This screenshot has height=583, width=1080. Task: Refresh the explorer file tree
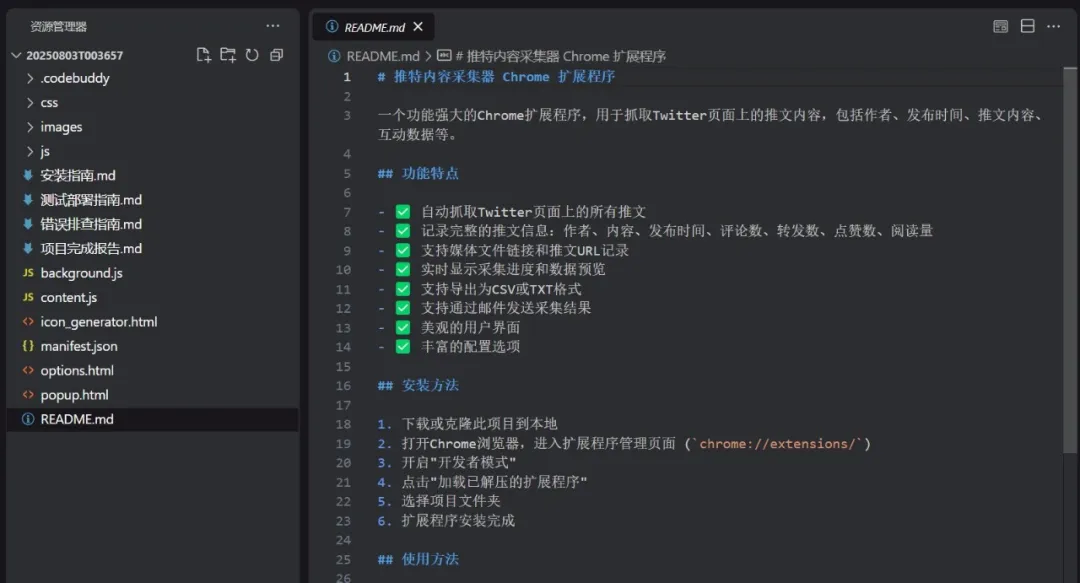coord(252,55)
